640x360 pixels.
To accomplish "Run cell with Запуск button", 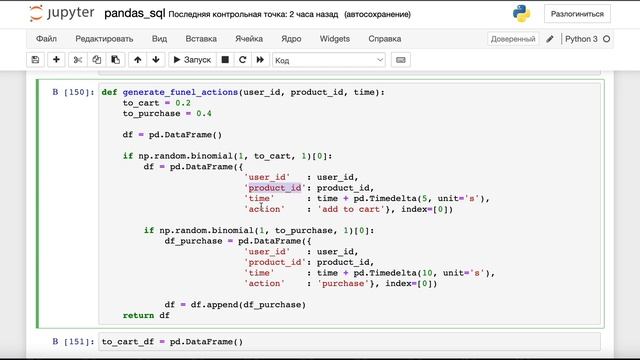I will click(192, 60).
